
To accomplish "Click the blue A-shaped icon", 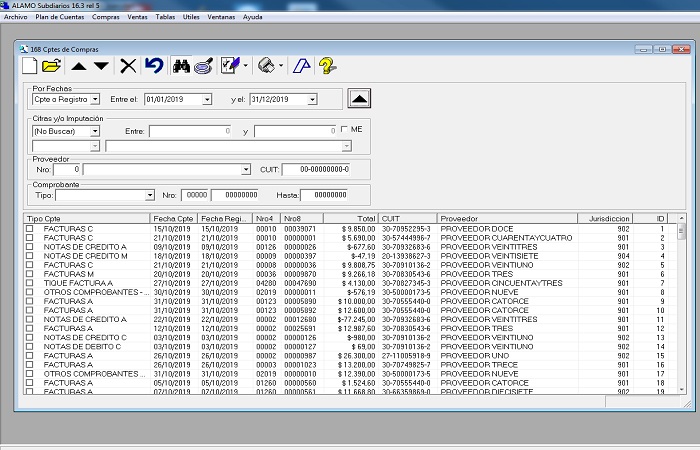I will [x=302, y=66].
